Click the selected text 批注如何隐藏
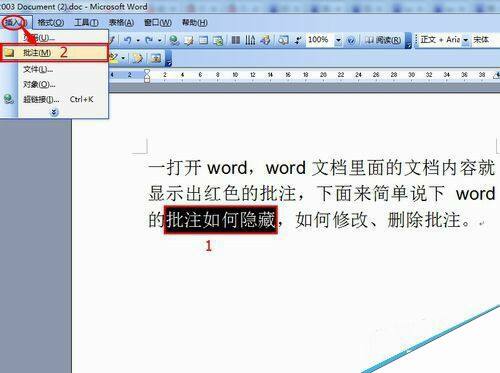This screenshot has height=373, width=500. (x=221, y=220)
